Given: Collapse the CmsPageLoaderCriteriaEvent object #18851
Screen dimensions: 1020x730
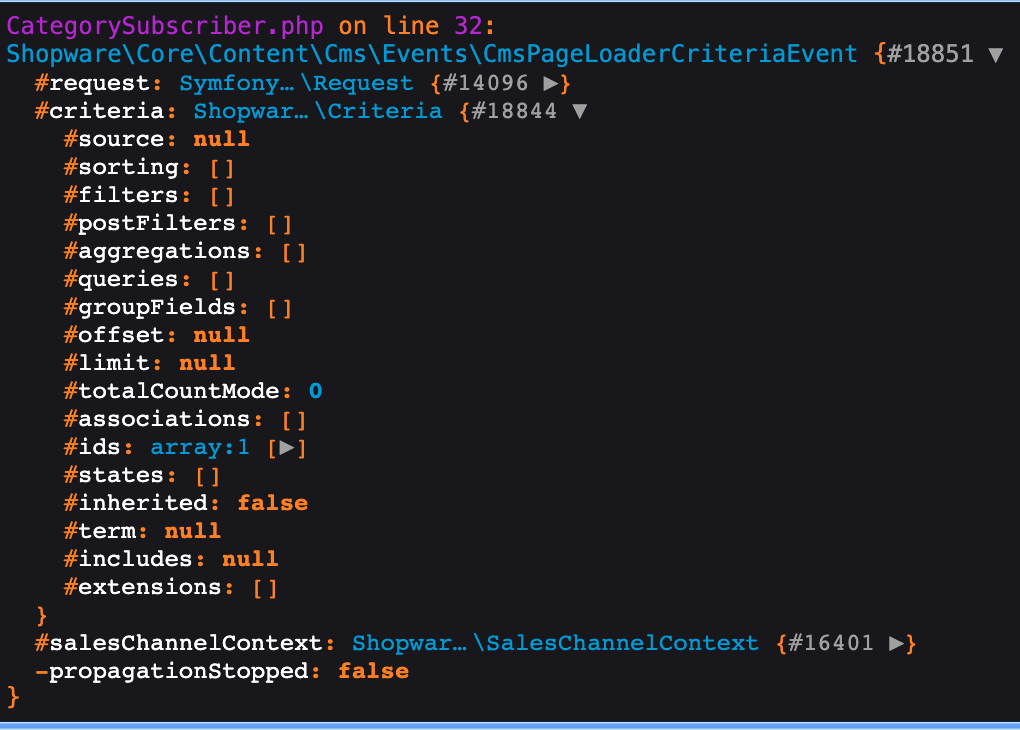Looking at the screenshot, I should click(995, 55).
